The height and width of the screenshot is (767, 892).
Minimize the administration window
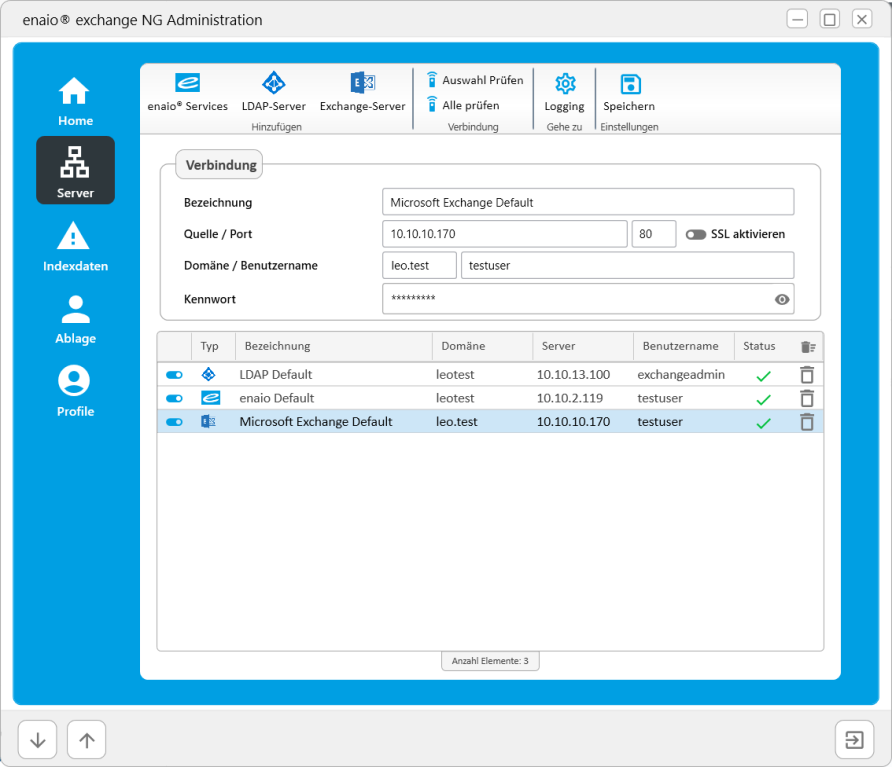coord(797,19)
